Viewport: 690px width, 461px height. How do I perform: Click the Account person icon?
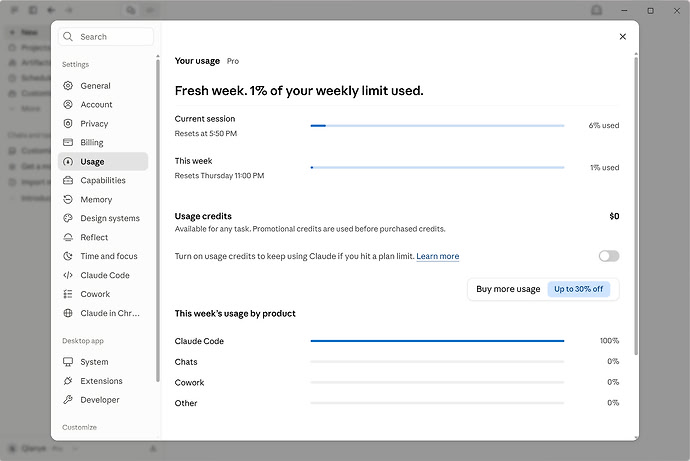pos(68,104)
